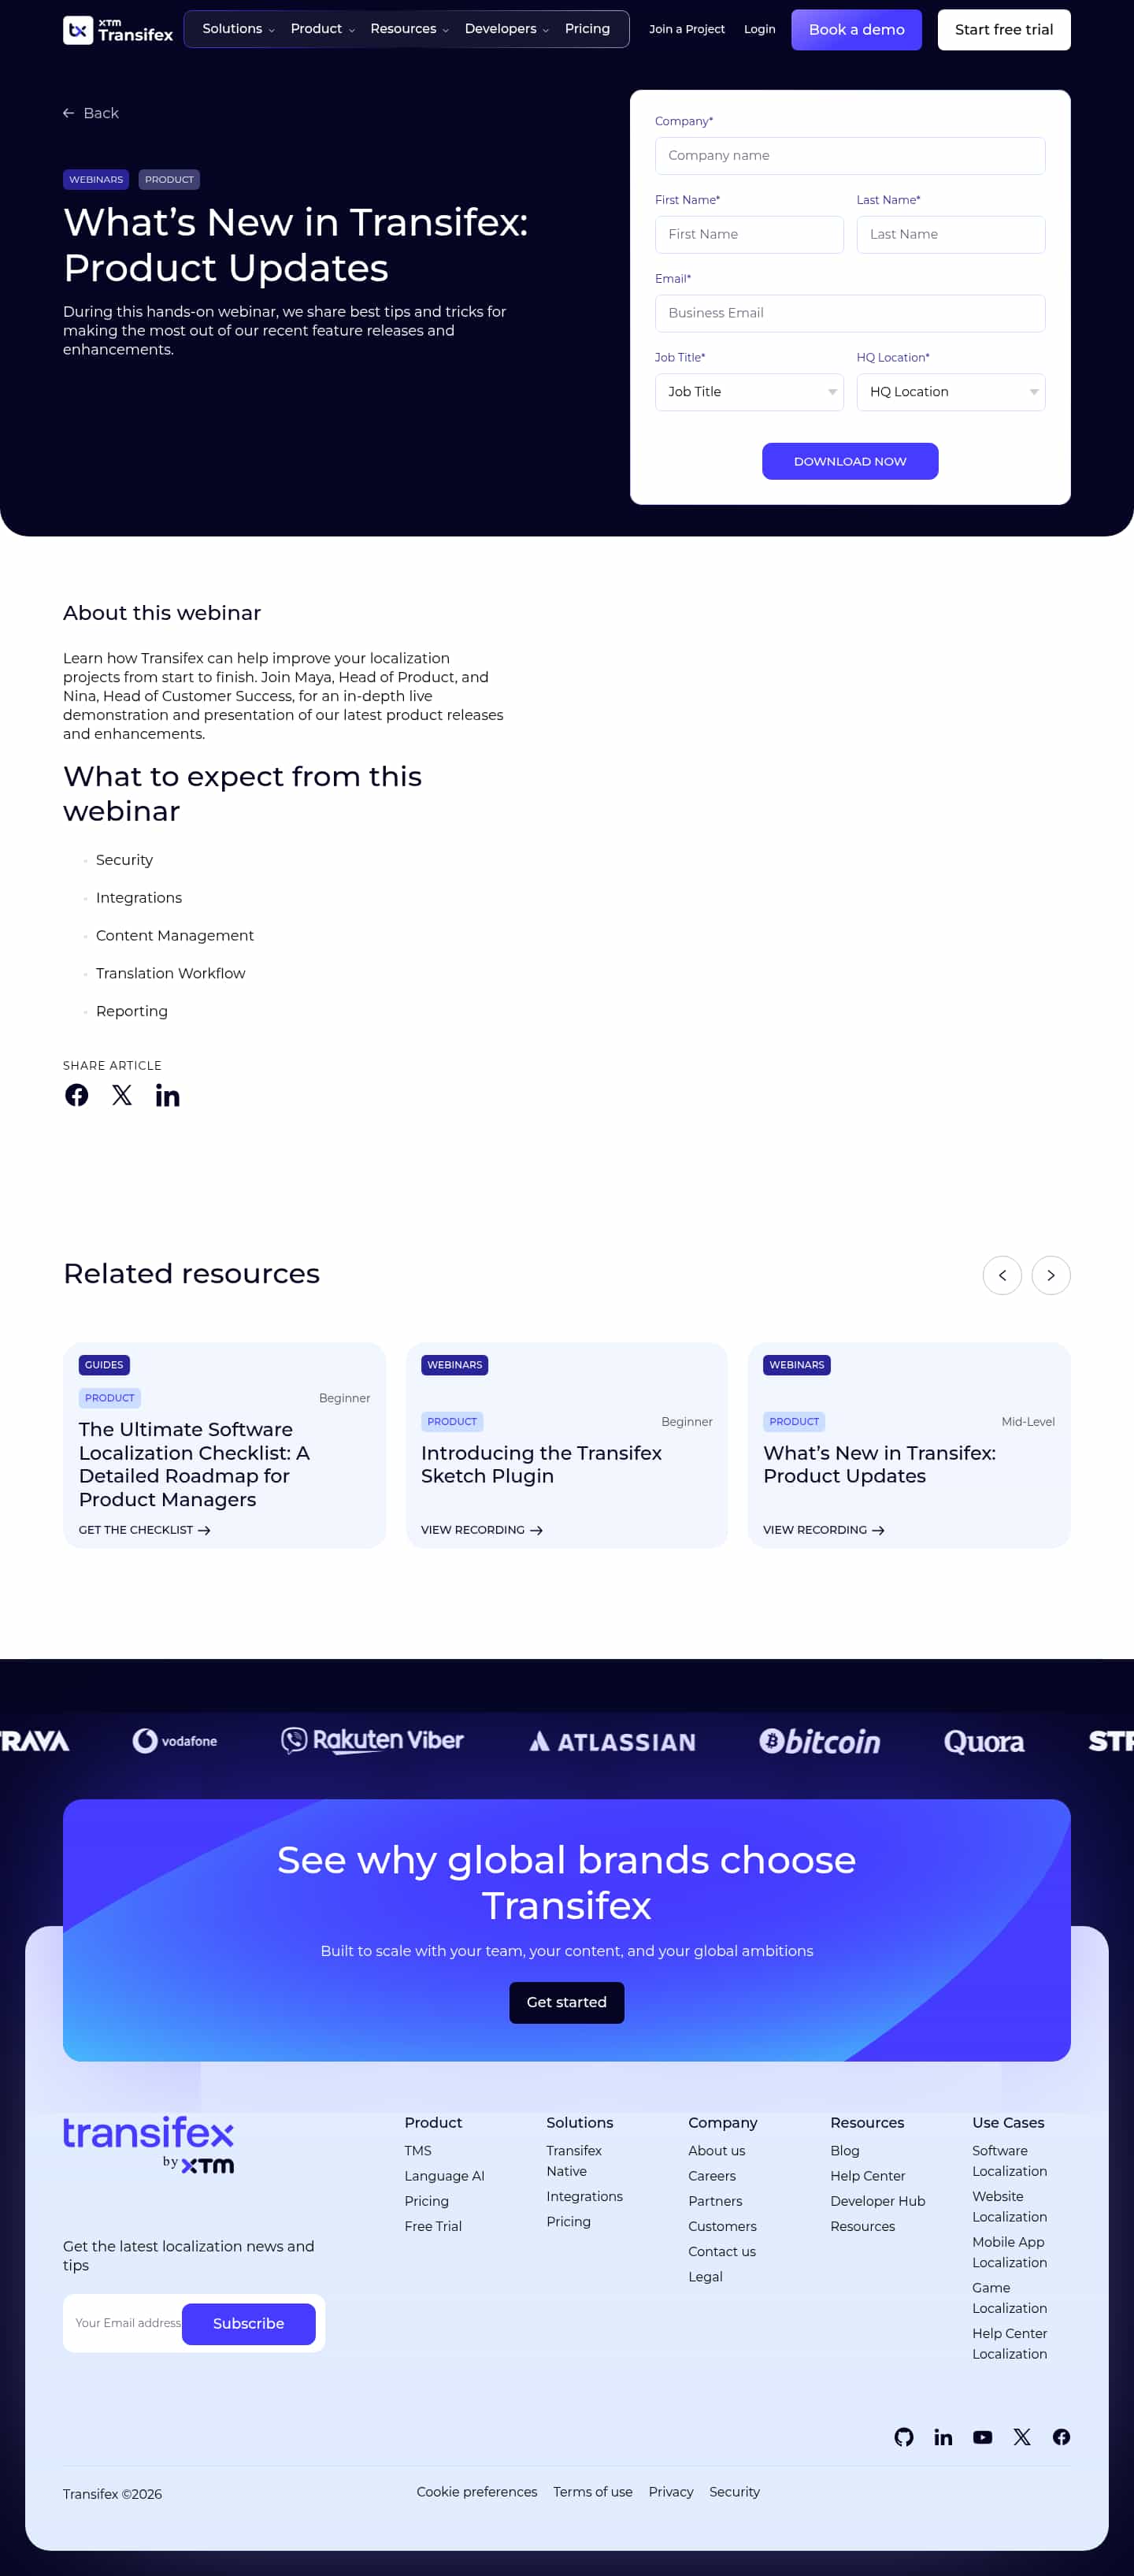Click Start free trial button
Screen dimensions: 1134x2576
pyautogui.click(x=1004, y=30)
